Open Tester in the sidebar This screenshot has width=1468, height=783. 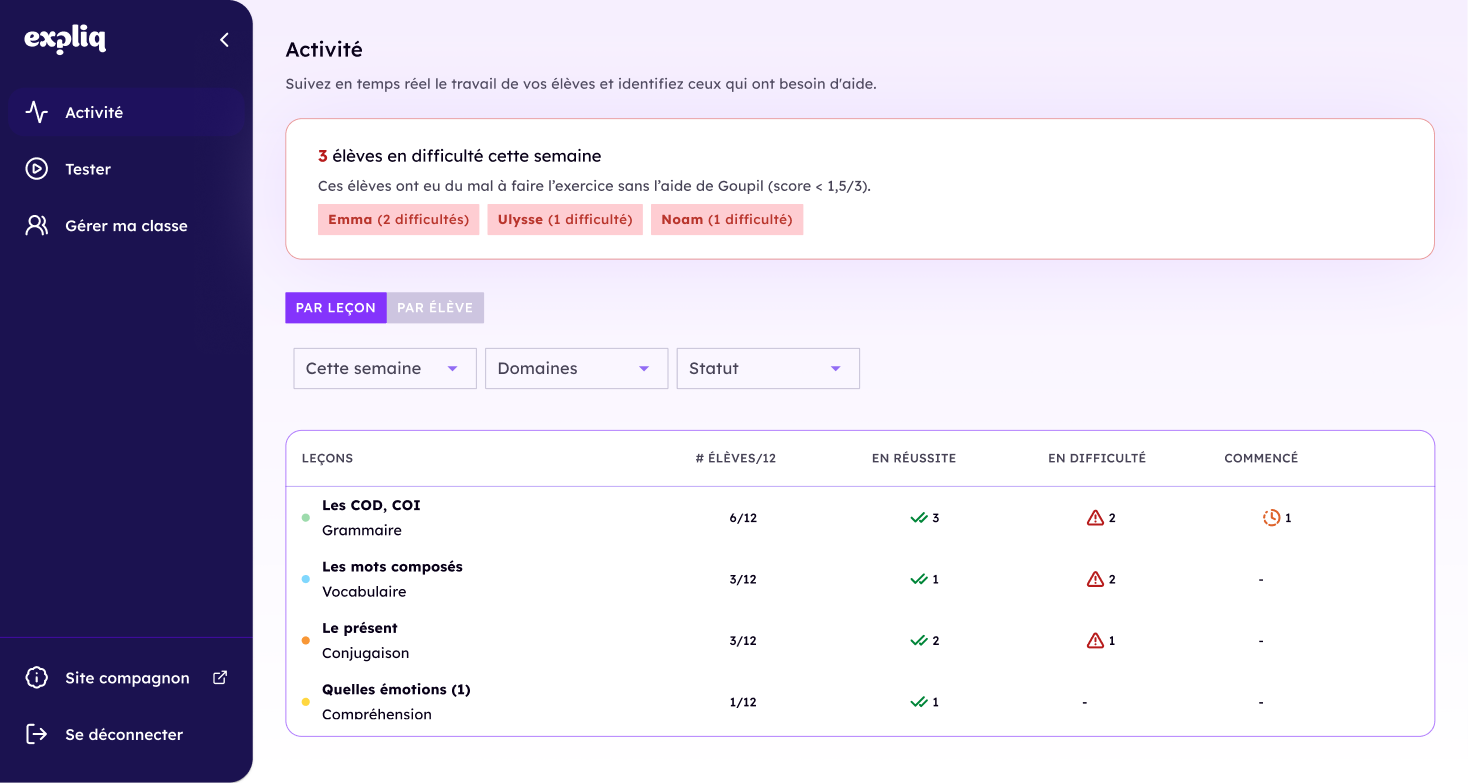(126, 169)
